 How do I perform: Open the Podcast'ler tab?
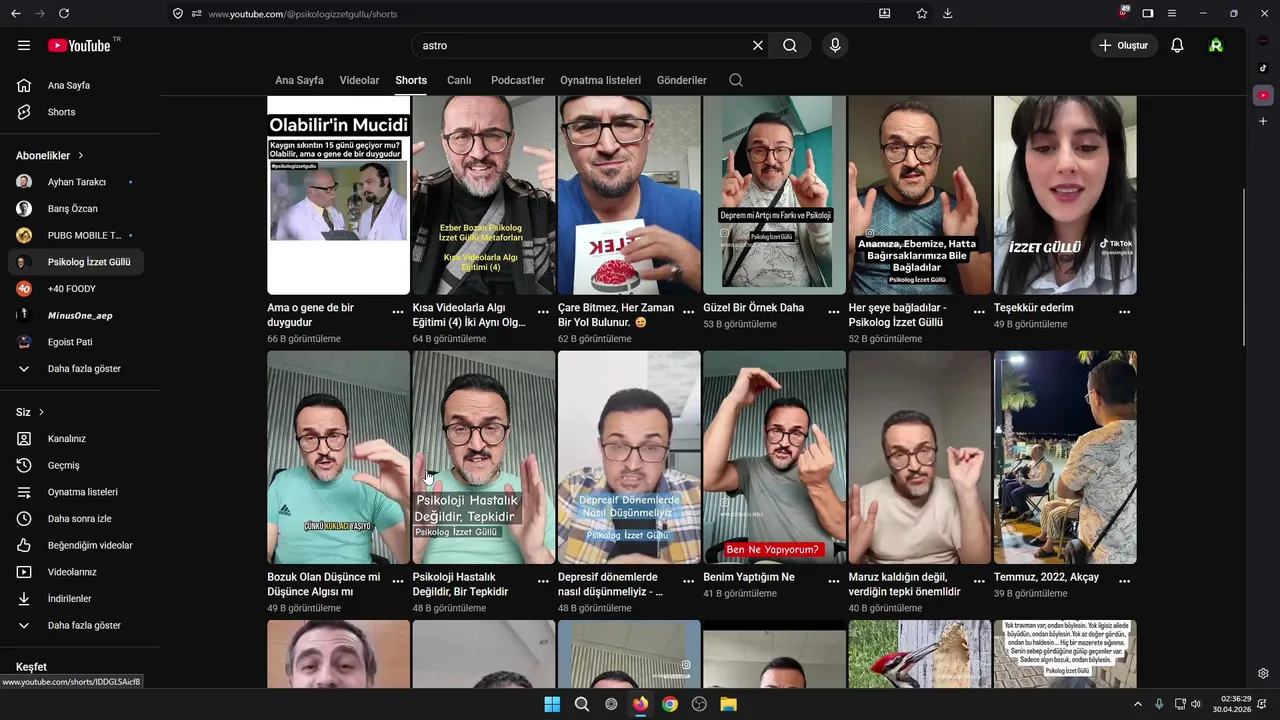point(517,80)
